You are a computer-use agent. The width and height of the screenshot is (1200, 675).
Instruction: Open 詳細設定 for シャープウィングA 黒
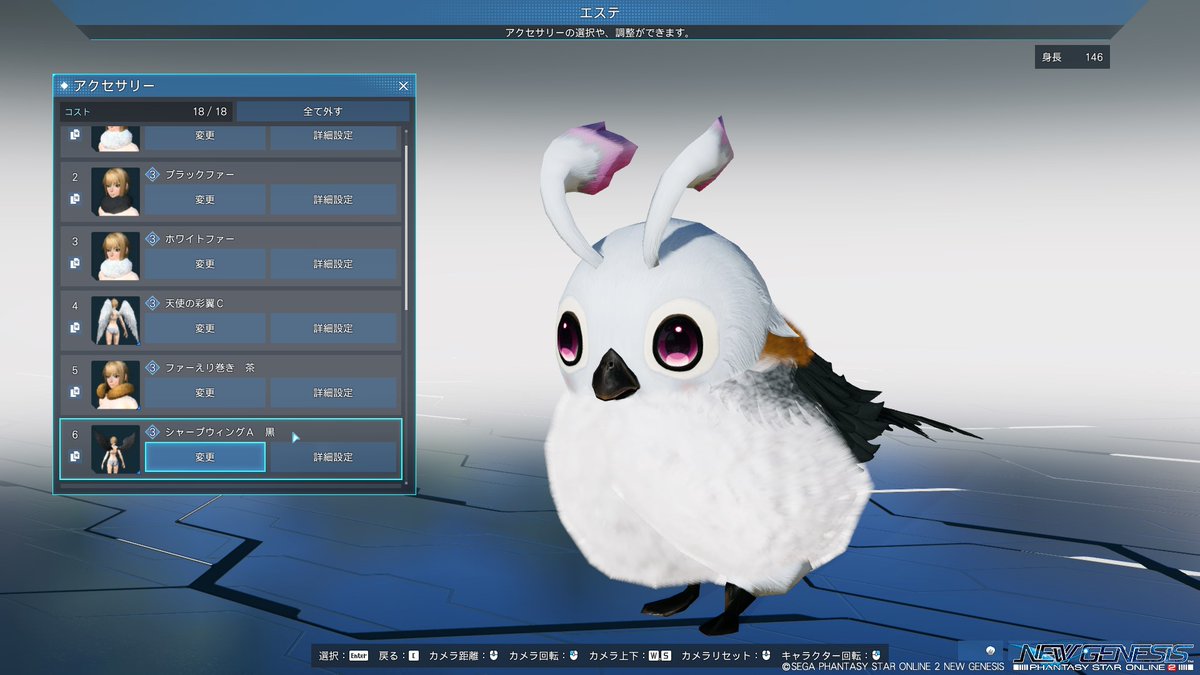(333, 457)
